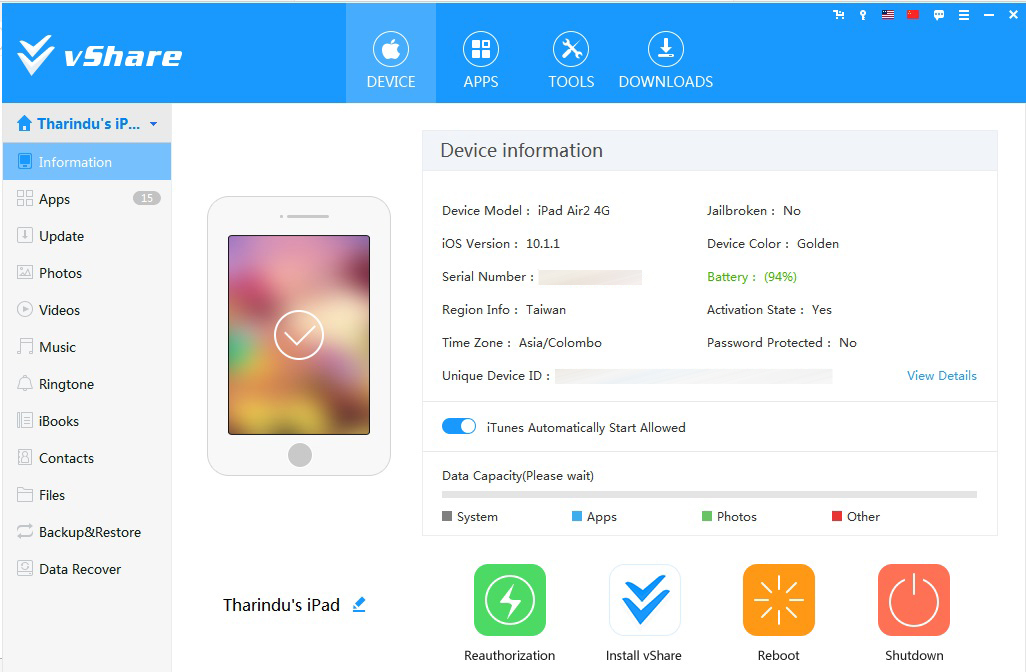Open the feedback chat bubble icon

click(x=939, y=15)
